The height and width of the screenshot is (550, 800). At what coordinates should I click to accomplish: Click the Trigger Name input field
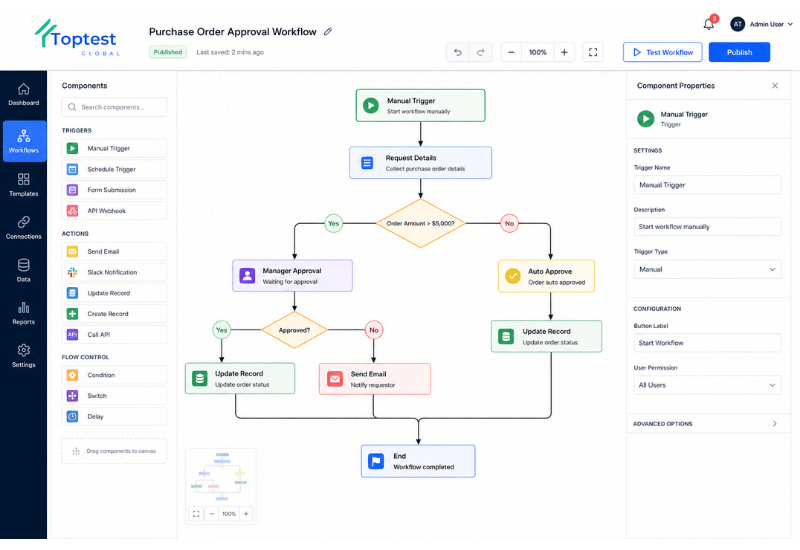(707, 185)
